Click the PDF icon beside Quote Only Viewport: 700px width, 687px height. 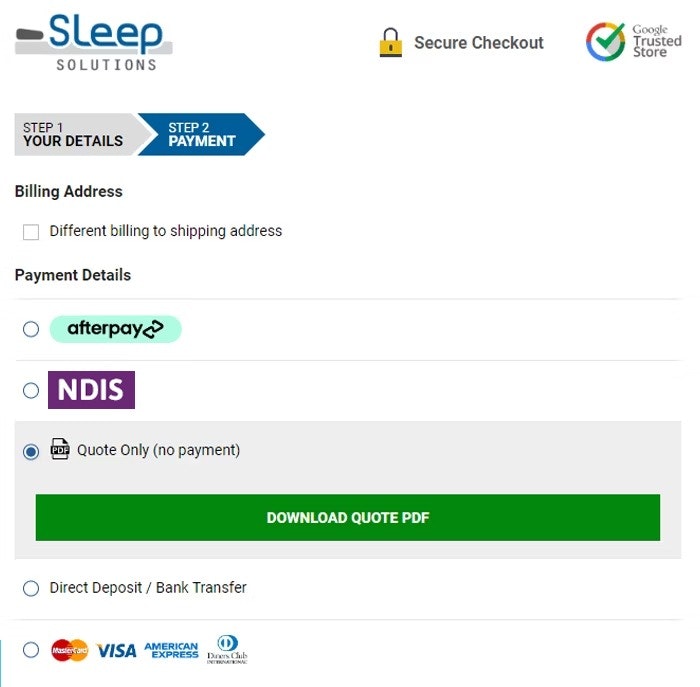(60, 449)
